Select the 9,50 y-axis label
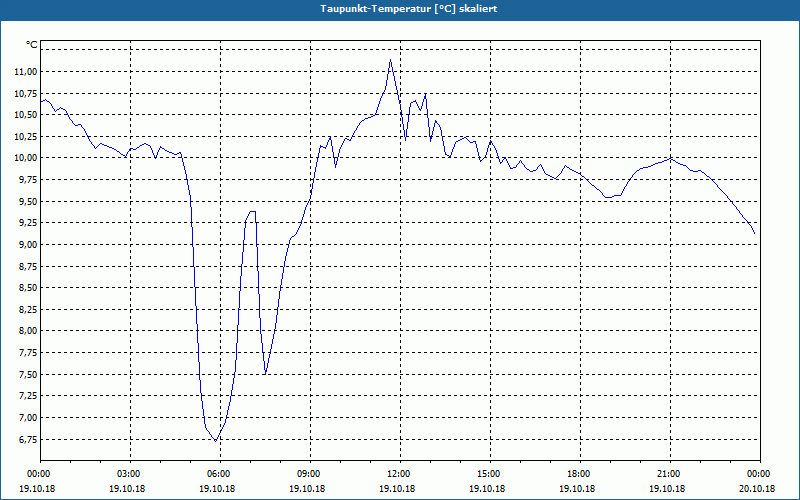800x500 pixels. tap(28, 202)
